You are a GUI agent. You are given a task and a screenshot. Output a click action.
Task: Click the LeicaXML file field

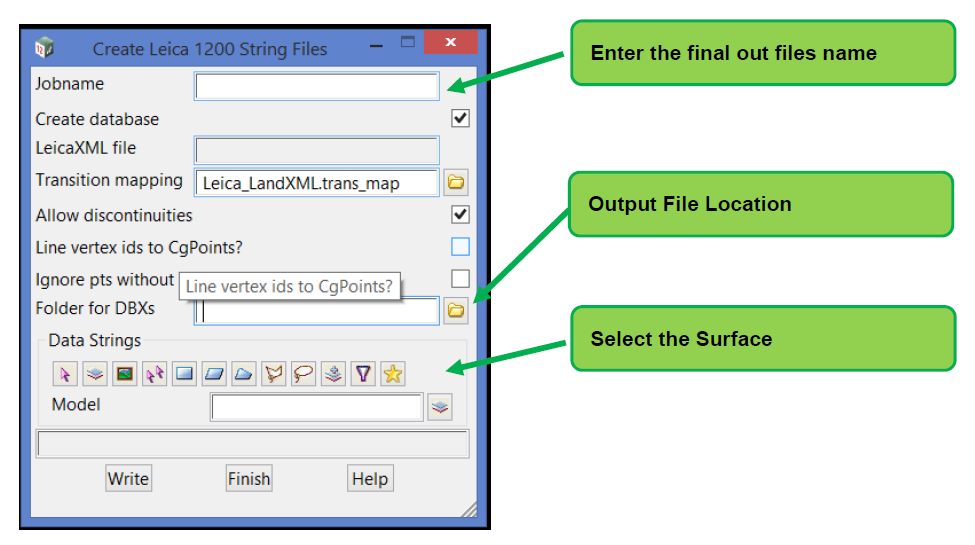point(317,150)
